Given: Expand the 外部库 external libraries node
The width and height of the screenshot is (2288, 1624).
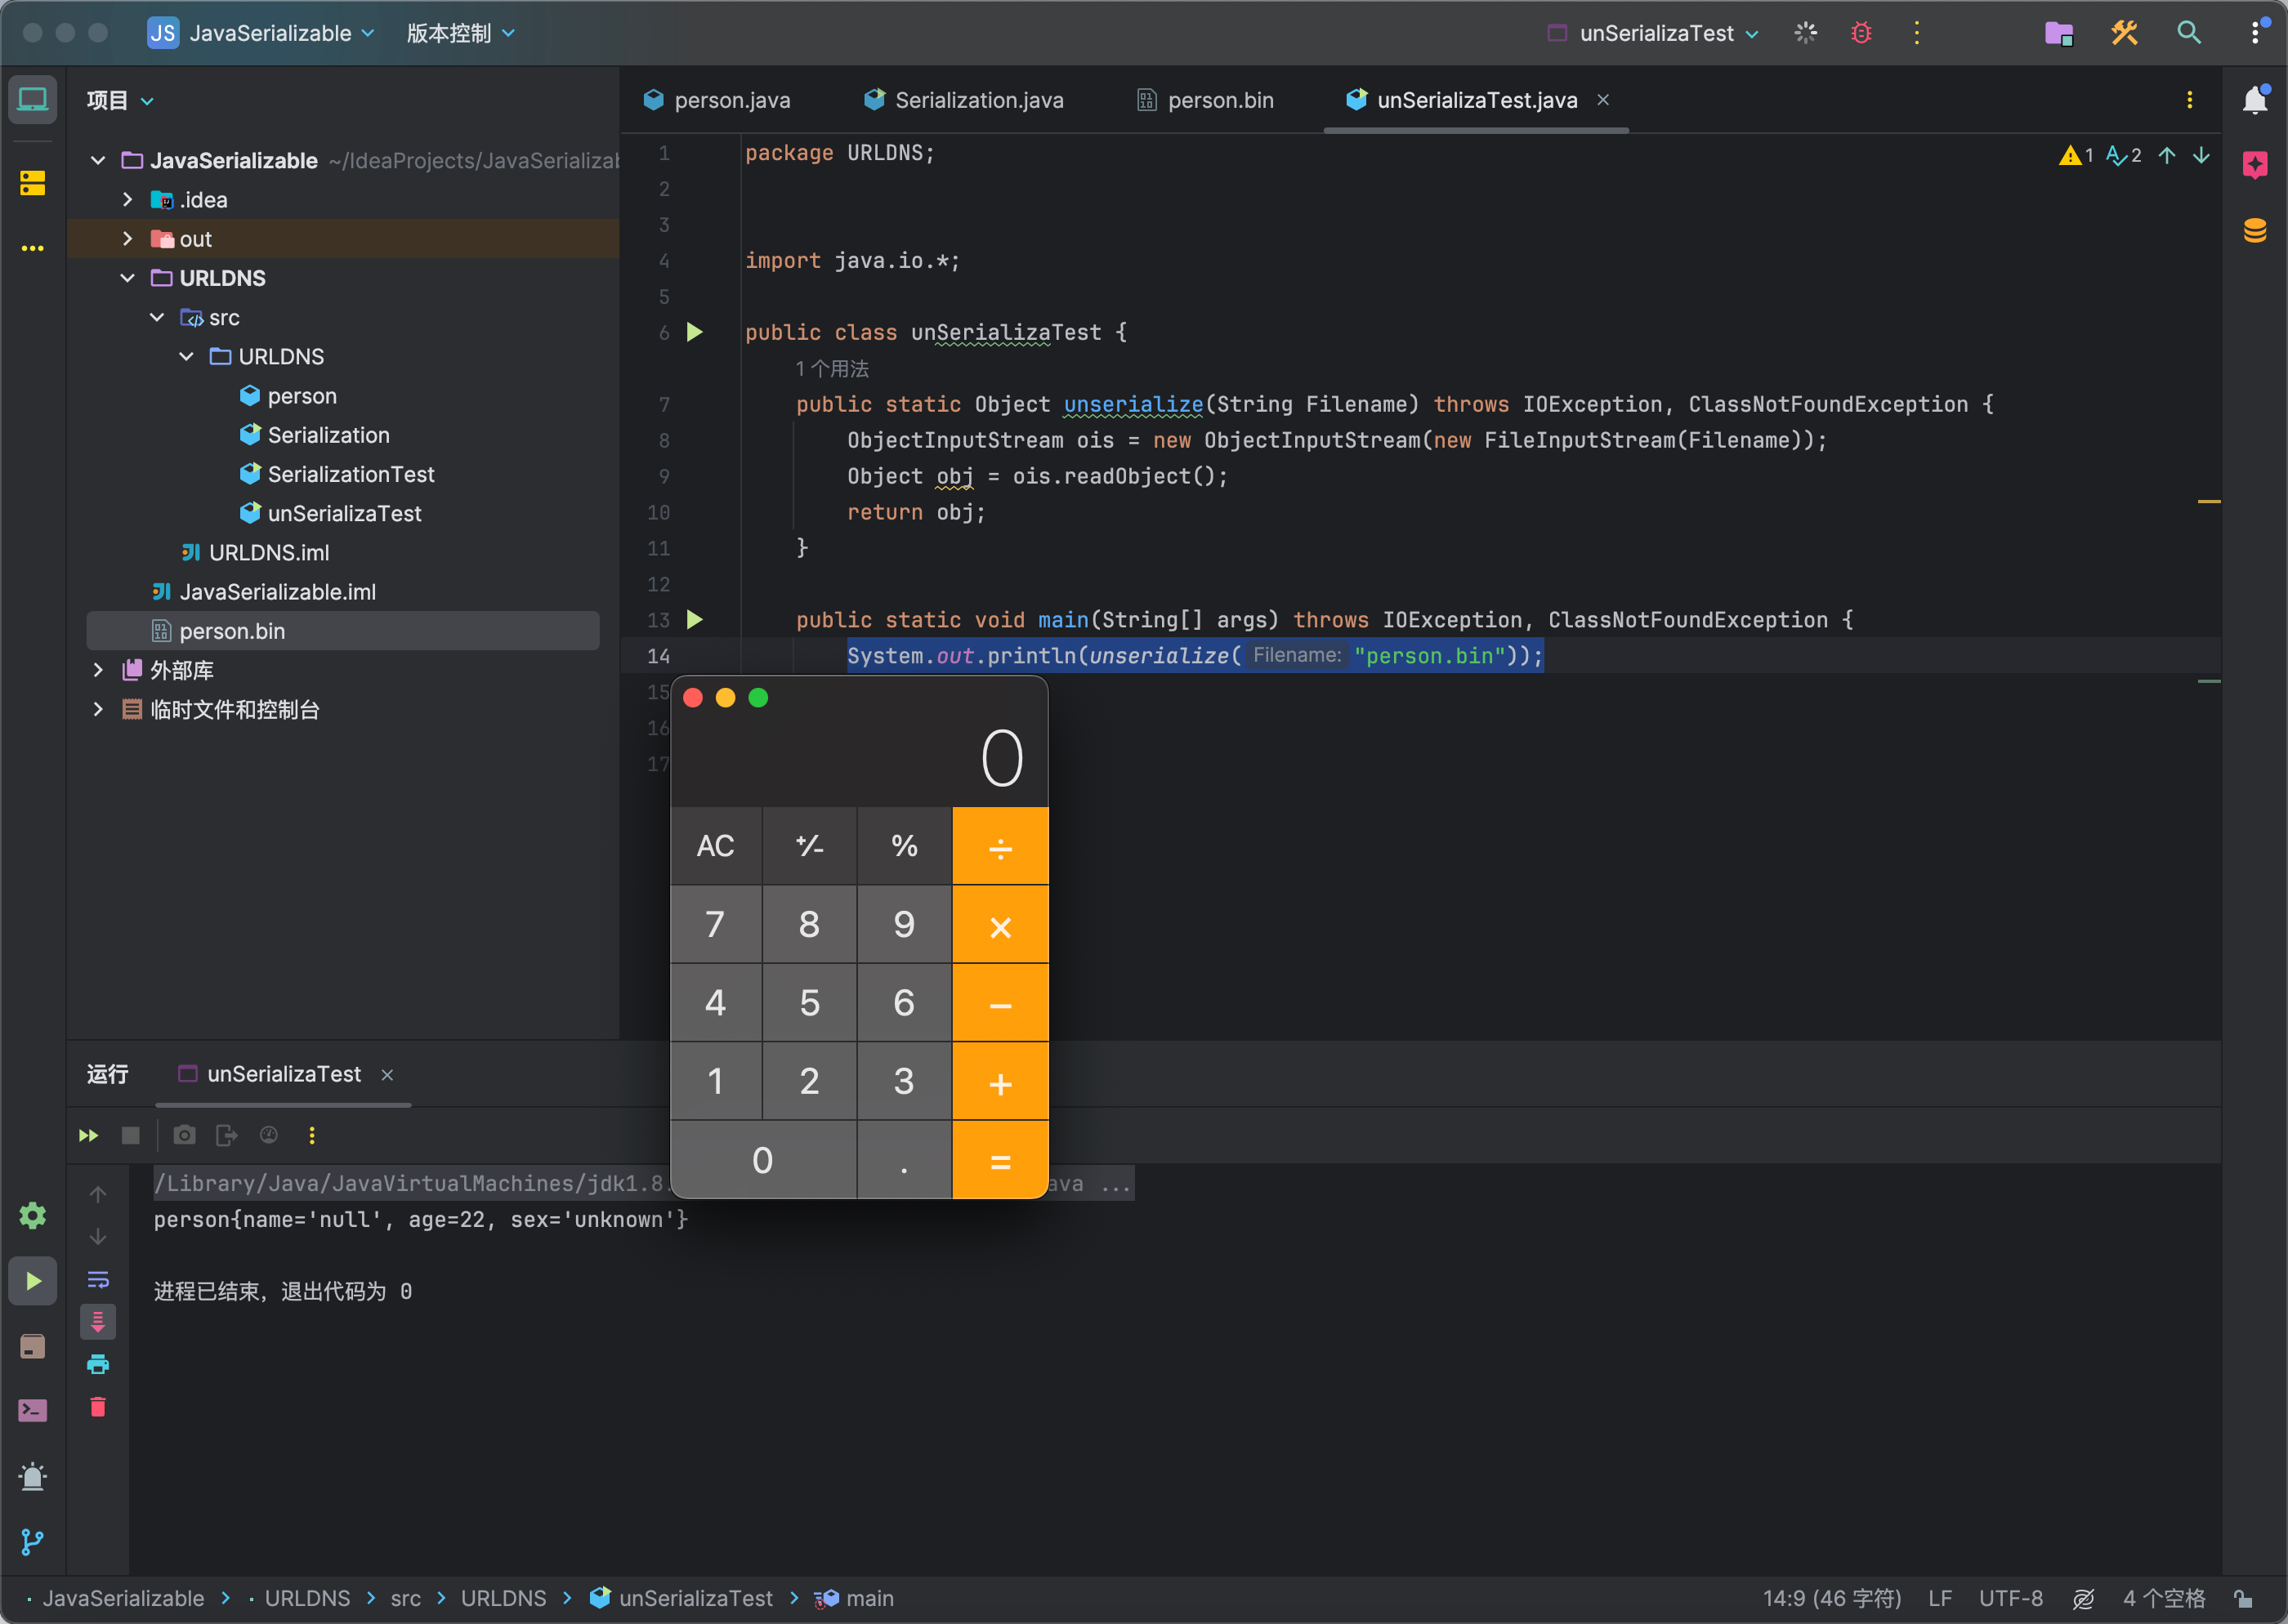Looking at the screenshot, I should [x=98, y=670].
